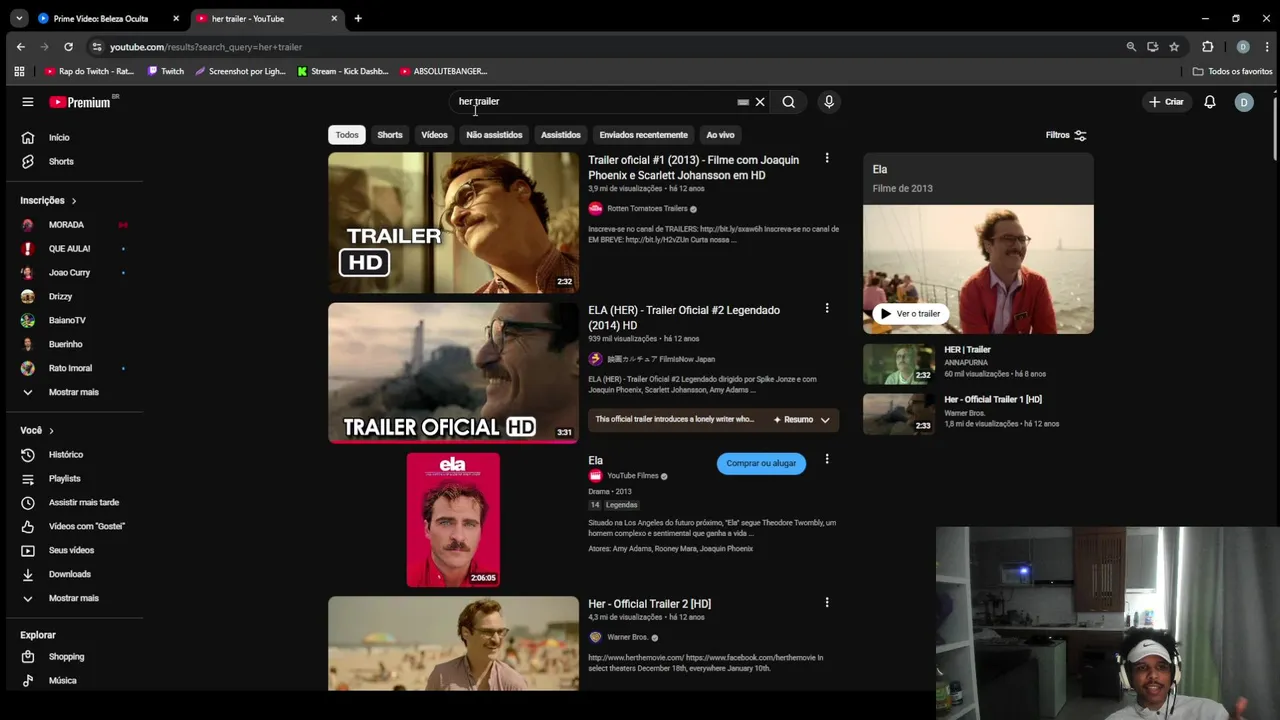Open the Ela movie poster
Image resolution: width=1280 pixels, height=720 pixels.
453,520
